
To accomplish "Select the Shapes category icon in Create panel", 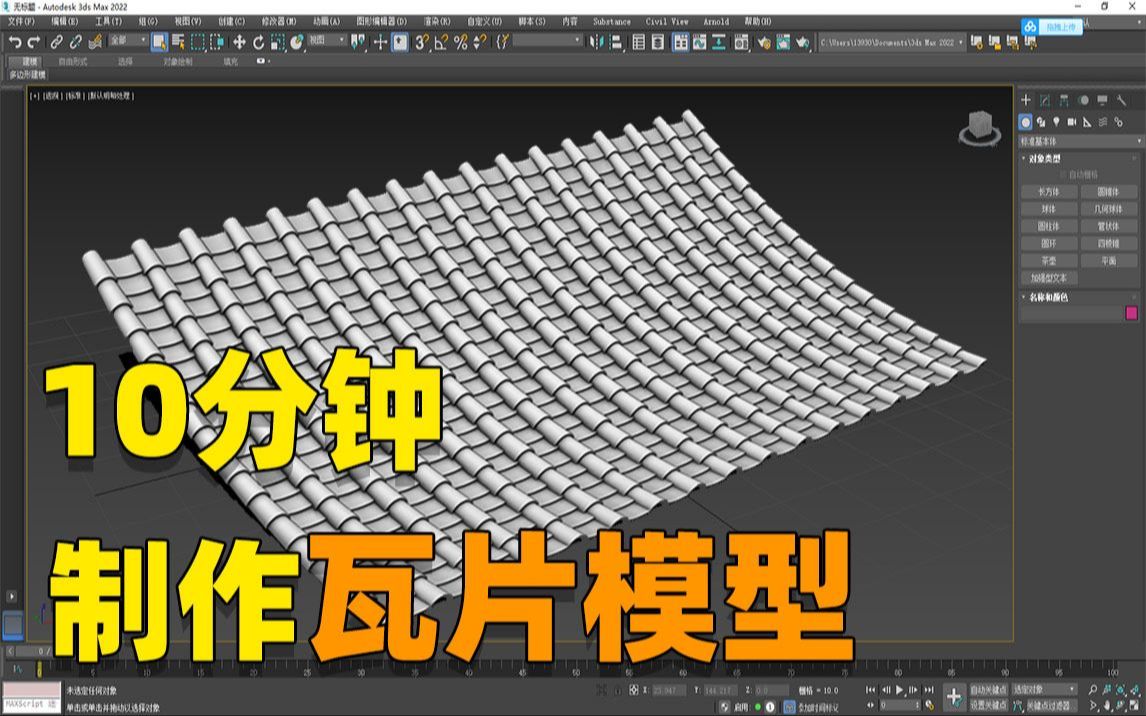I will click(1041, 122).
